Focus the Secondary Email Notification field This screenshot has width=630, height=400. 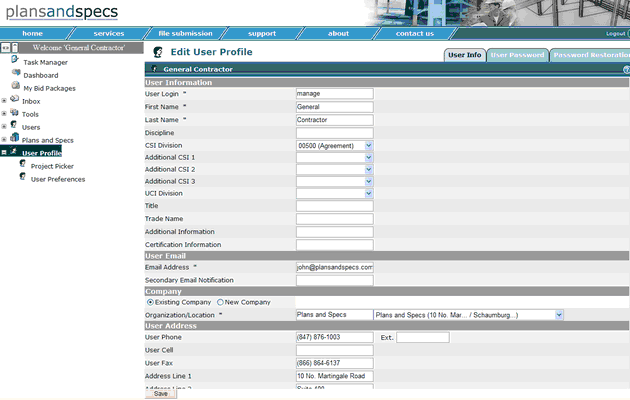point(335,280)
